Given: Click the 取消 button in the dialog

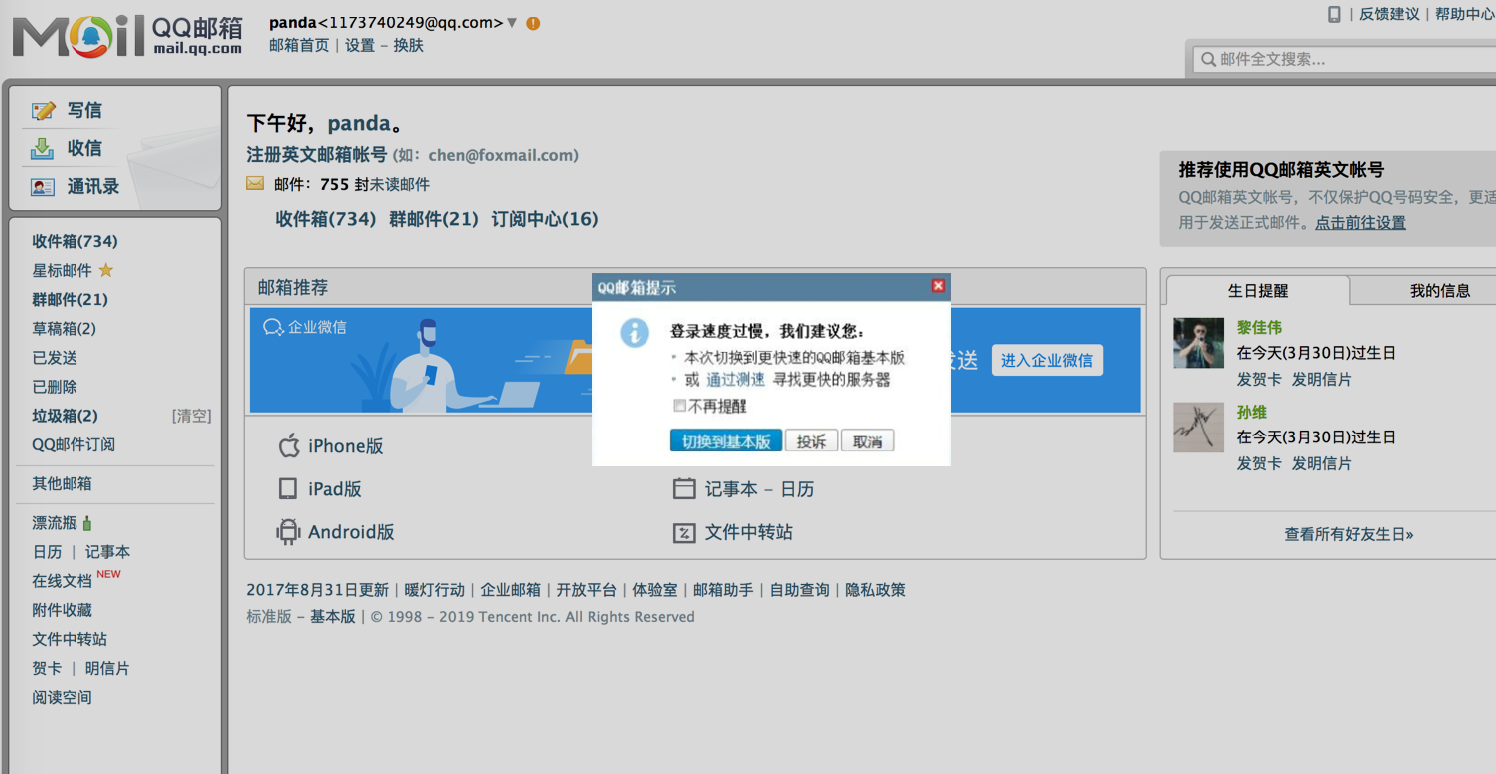Looking at the screenshot, I should [x=867, y=441].
